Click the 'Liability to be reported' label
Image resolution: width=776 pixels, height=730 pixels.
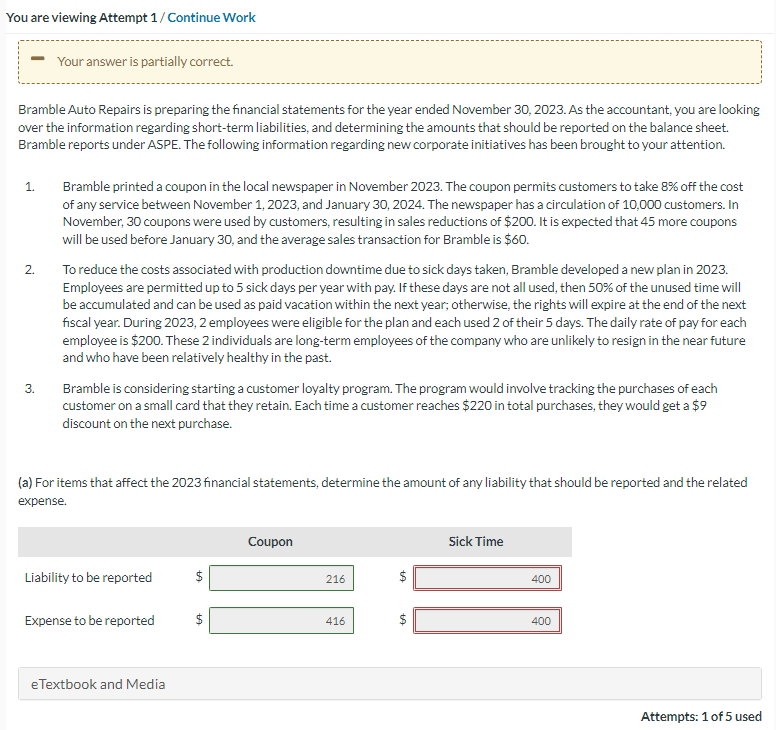pyautogui.click(x=88, y=578)
